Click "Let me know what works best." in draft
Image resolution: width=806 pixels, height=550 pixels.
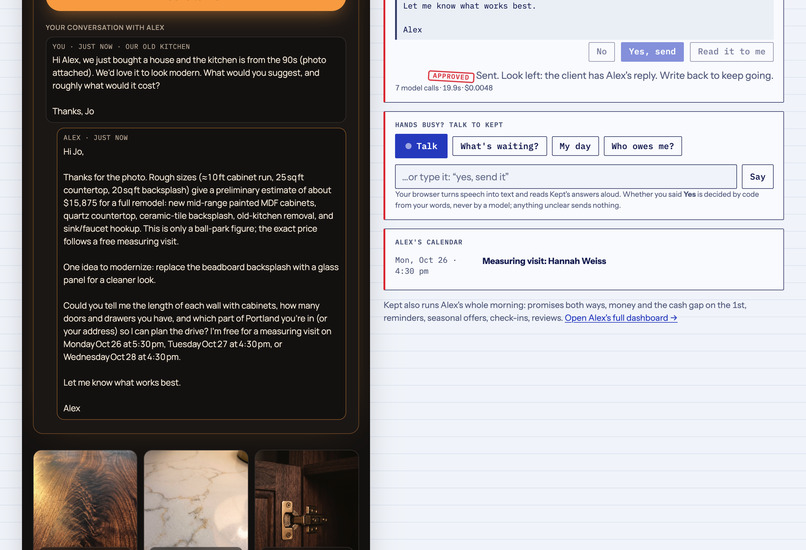469,6
